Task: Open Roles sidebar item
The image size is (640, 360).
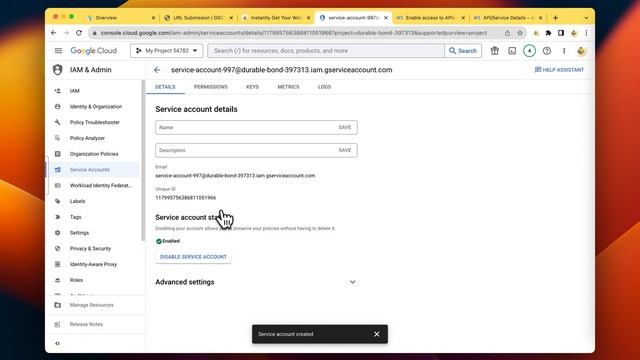Action: (94, 280)
